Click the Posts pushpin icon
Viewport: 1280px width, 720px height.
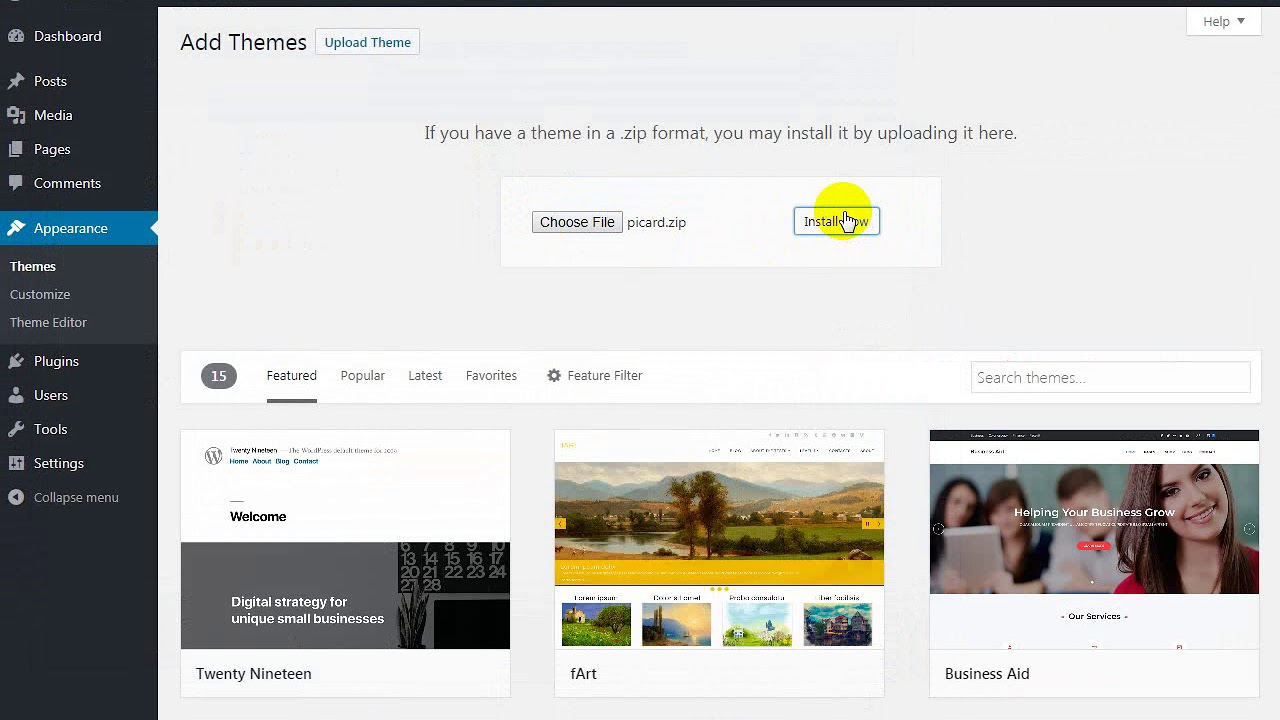pos(16,81)
